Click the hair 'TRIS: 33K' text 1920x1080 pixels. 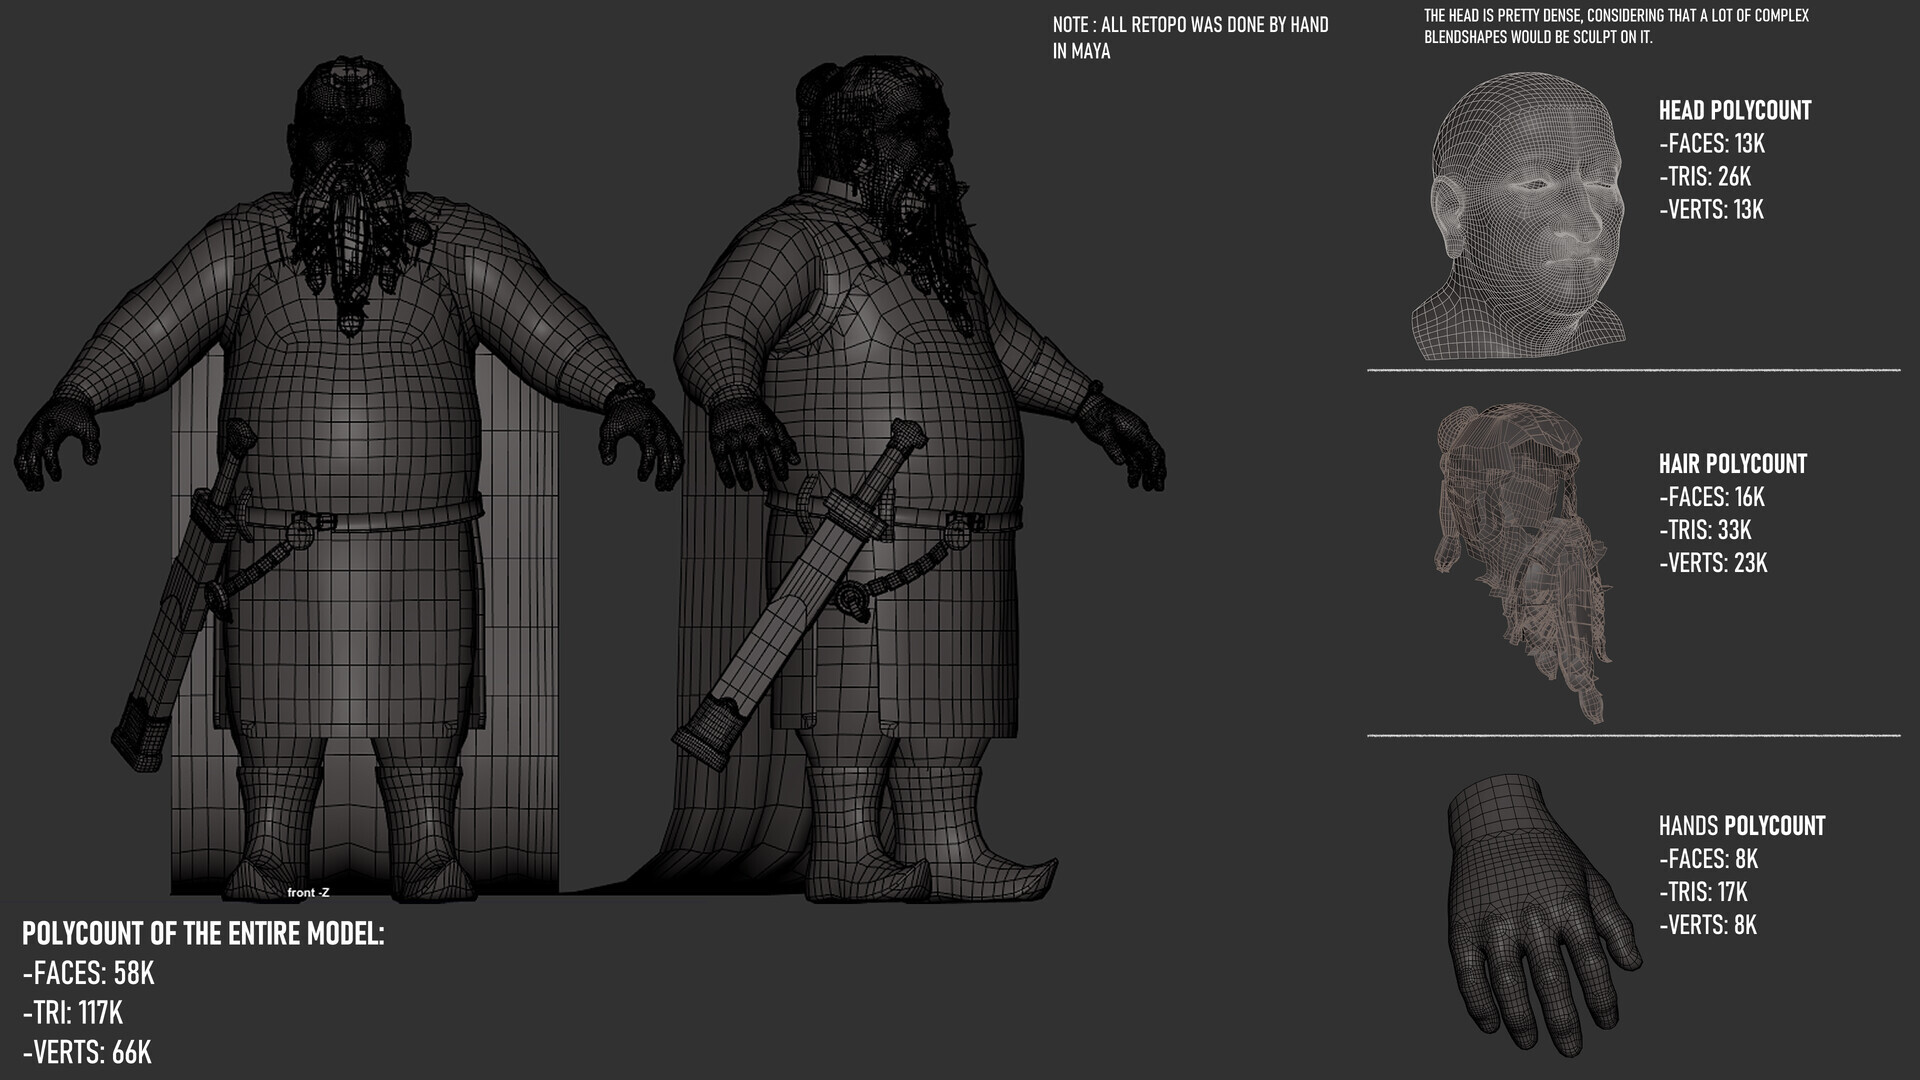point(1705,530)
